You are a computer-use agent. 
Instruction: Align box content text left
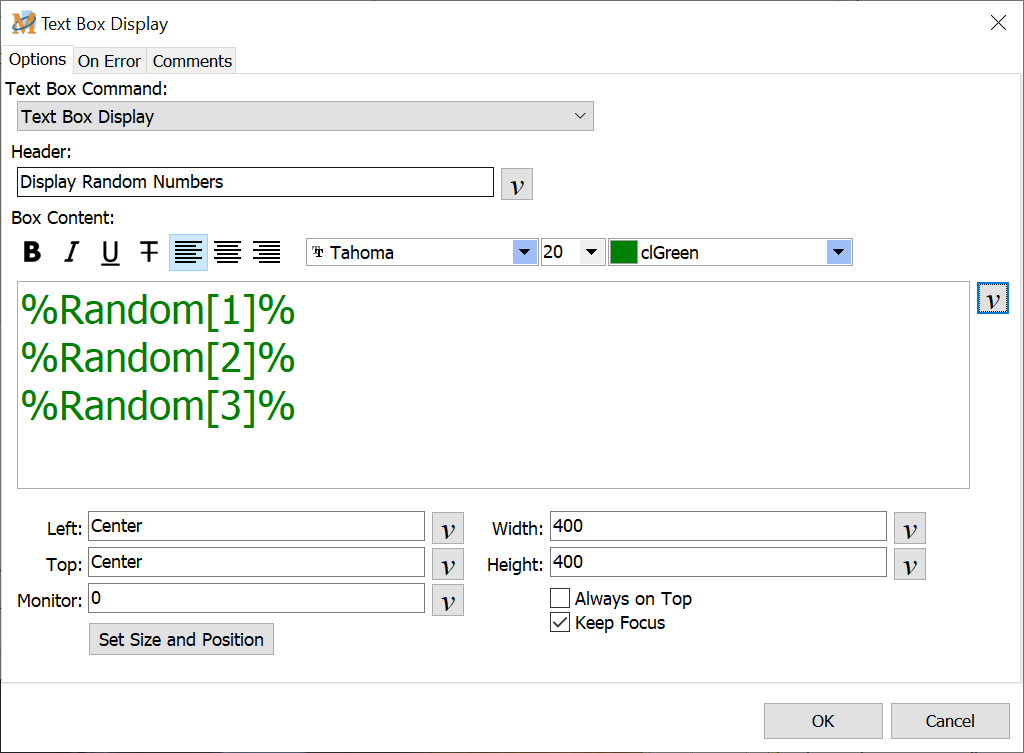point(188,252)
